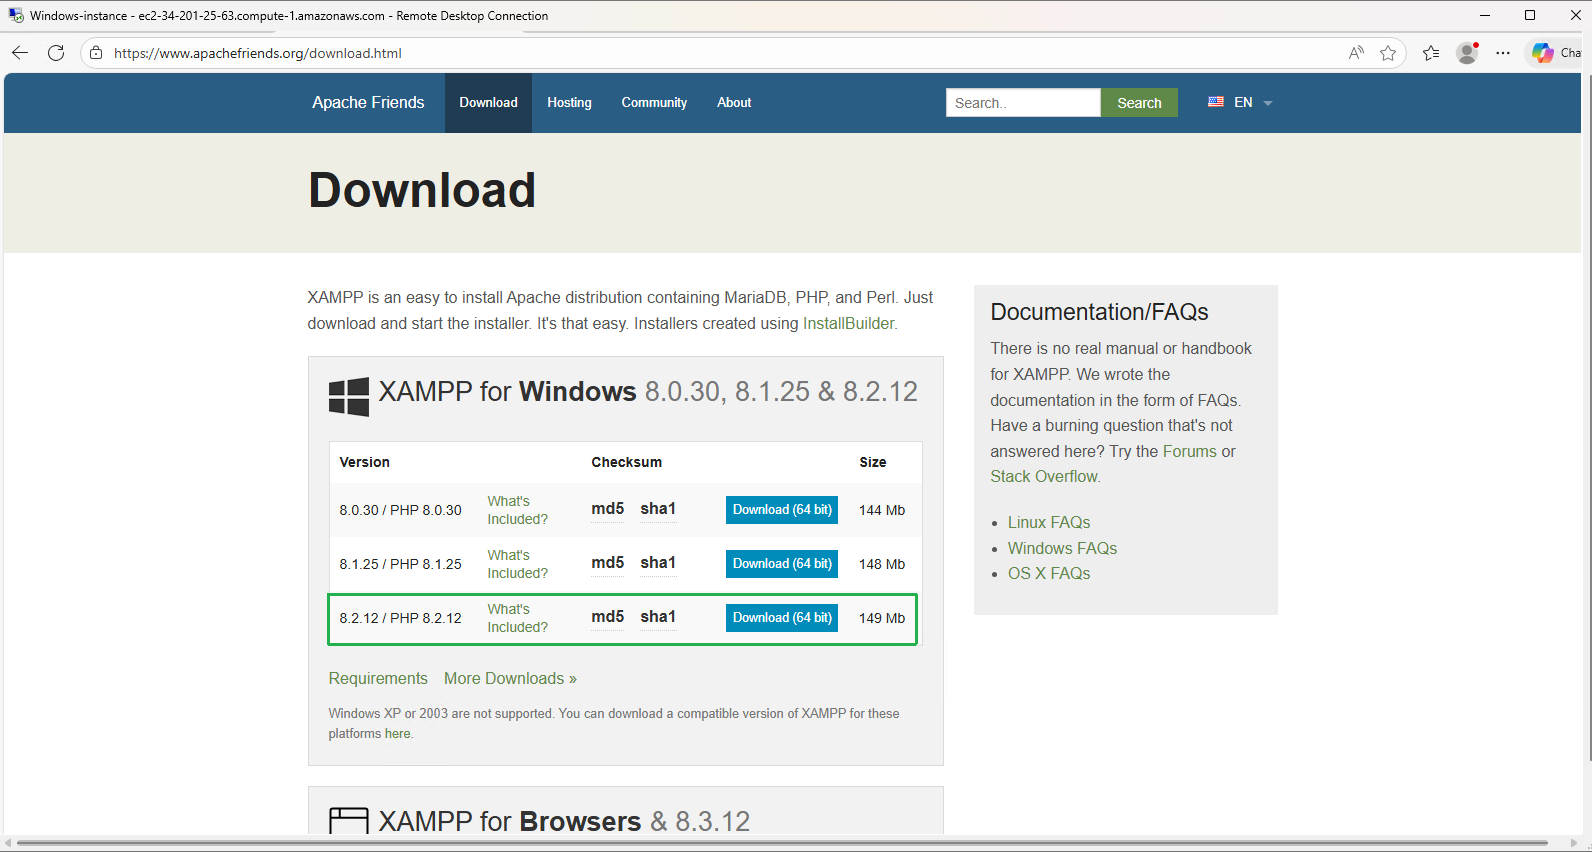This screenshot has width=1592, height=852.
Task: Reload the page with the refresh icon
Action: click(56, 53)
